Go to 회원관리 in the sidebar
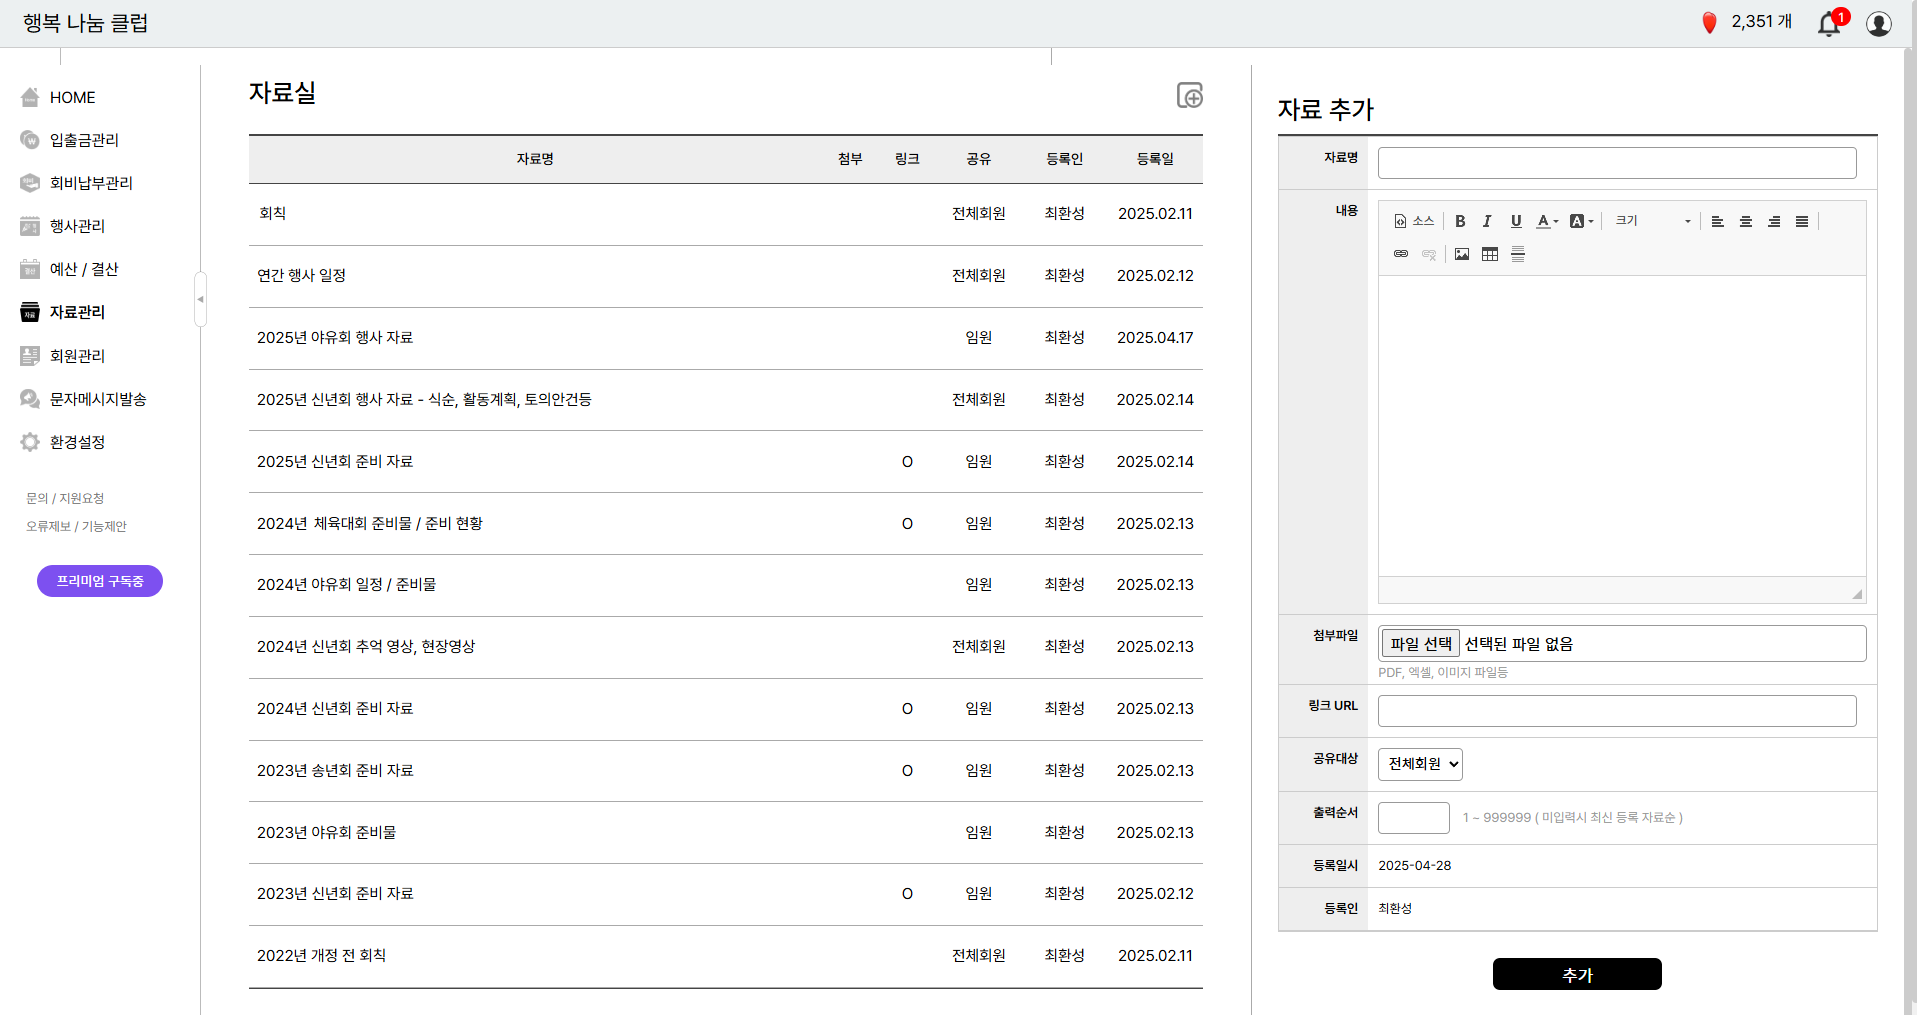Screen dimensions: 1917x1015 pyautogui.click(x=77, y=356)
